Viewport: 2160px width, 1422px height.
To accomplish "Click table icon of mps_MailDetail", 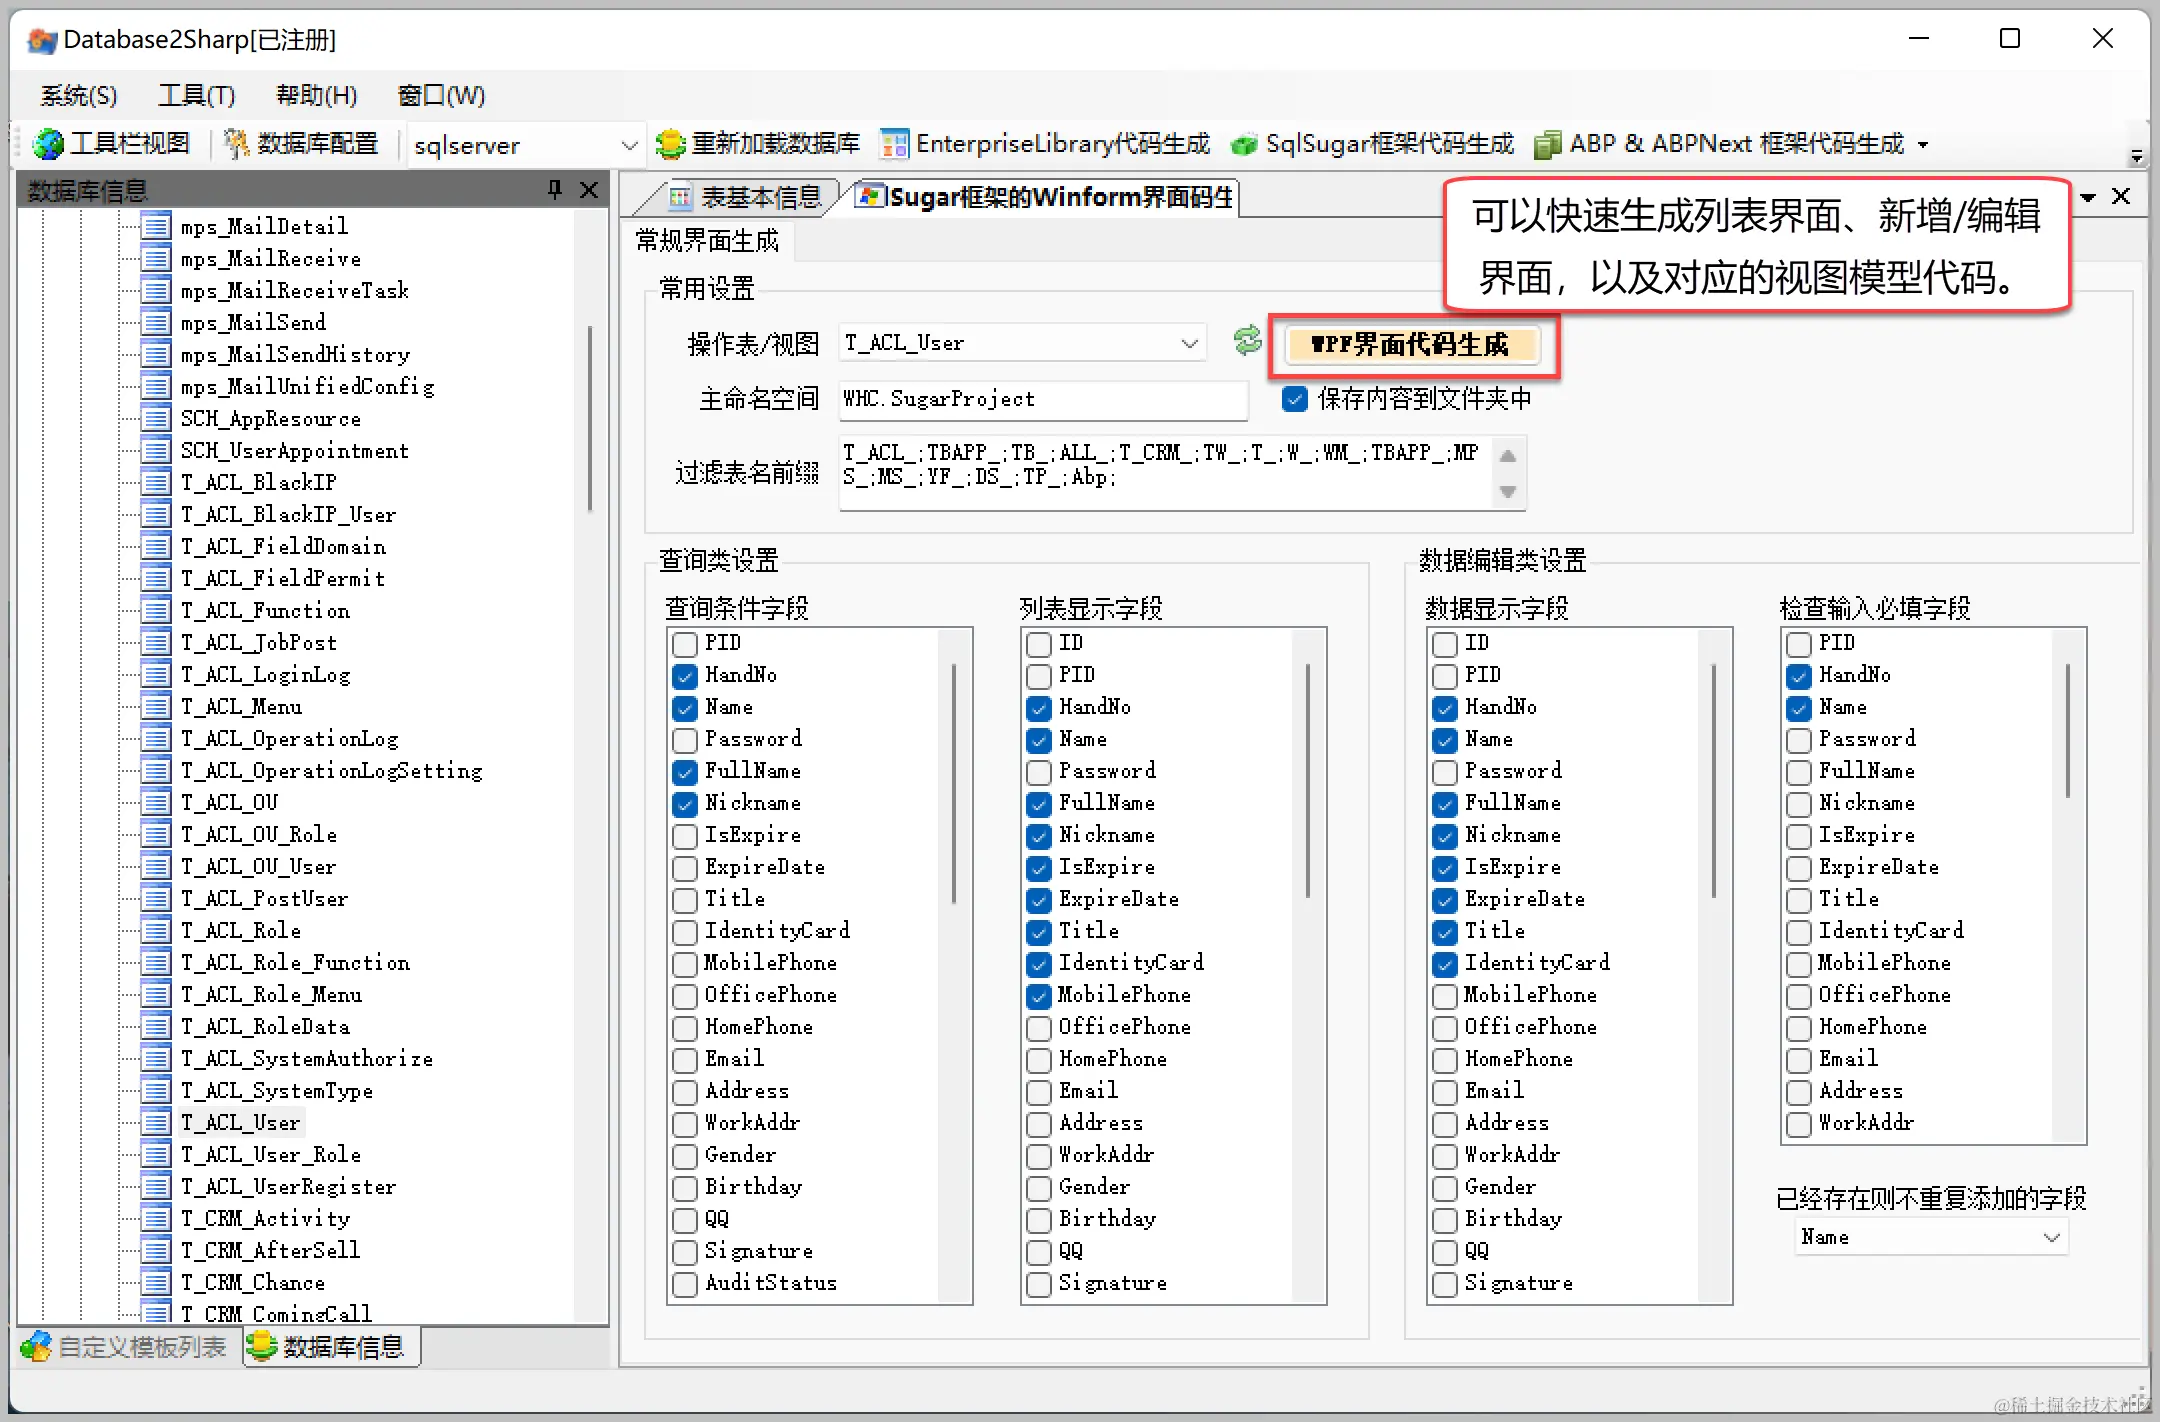I will 155,226.
